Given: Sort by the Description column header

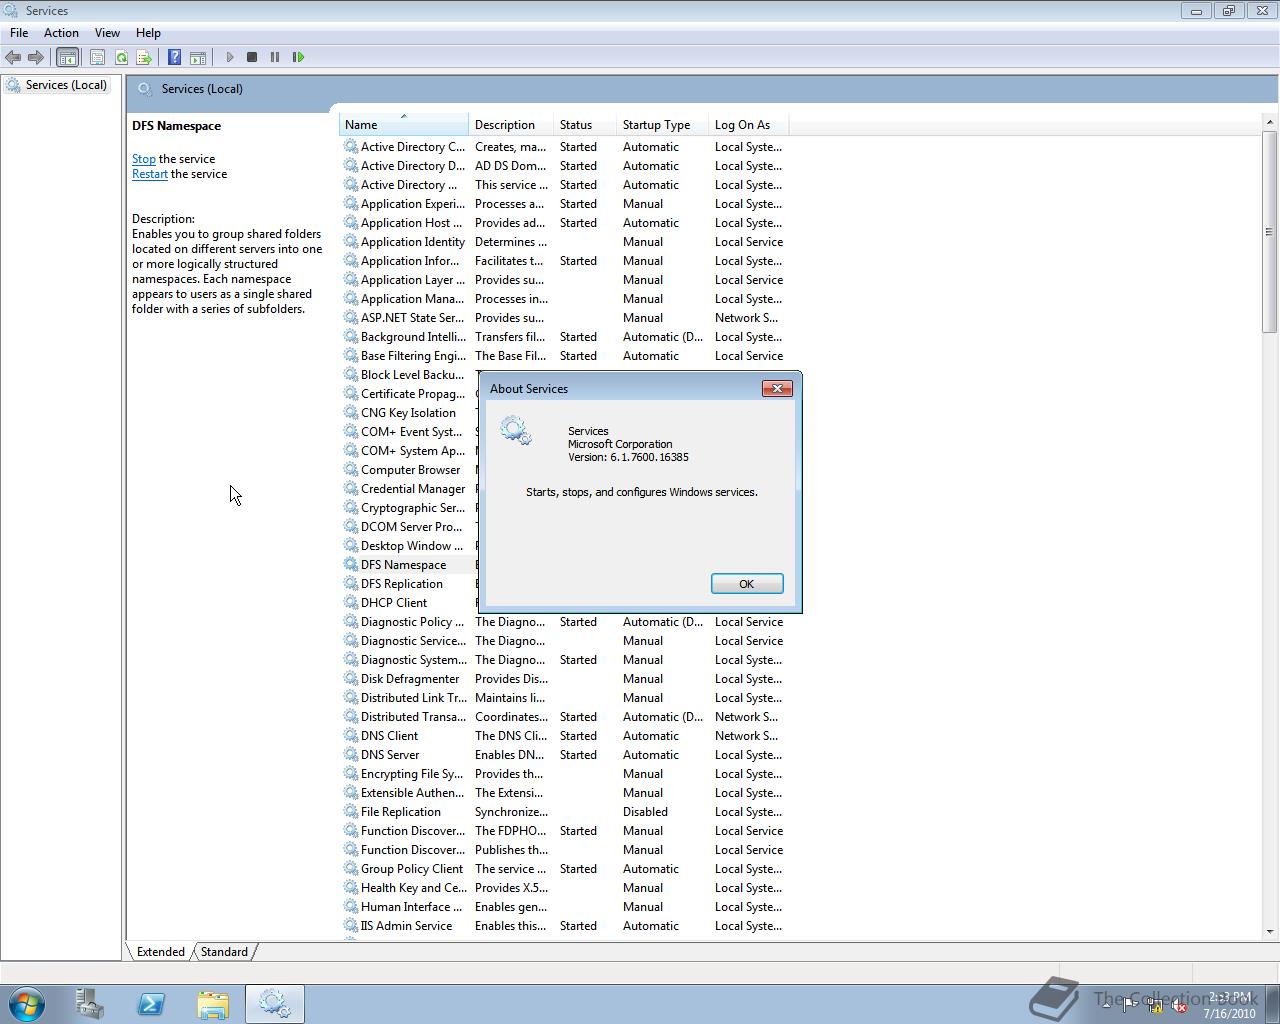Looking at the screenshot, I should pos(511,125).
